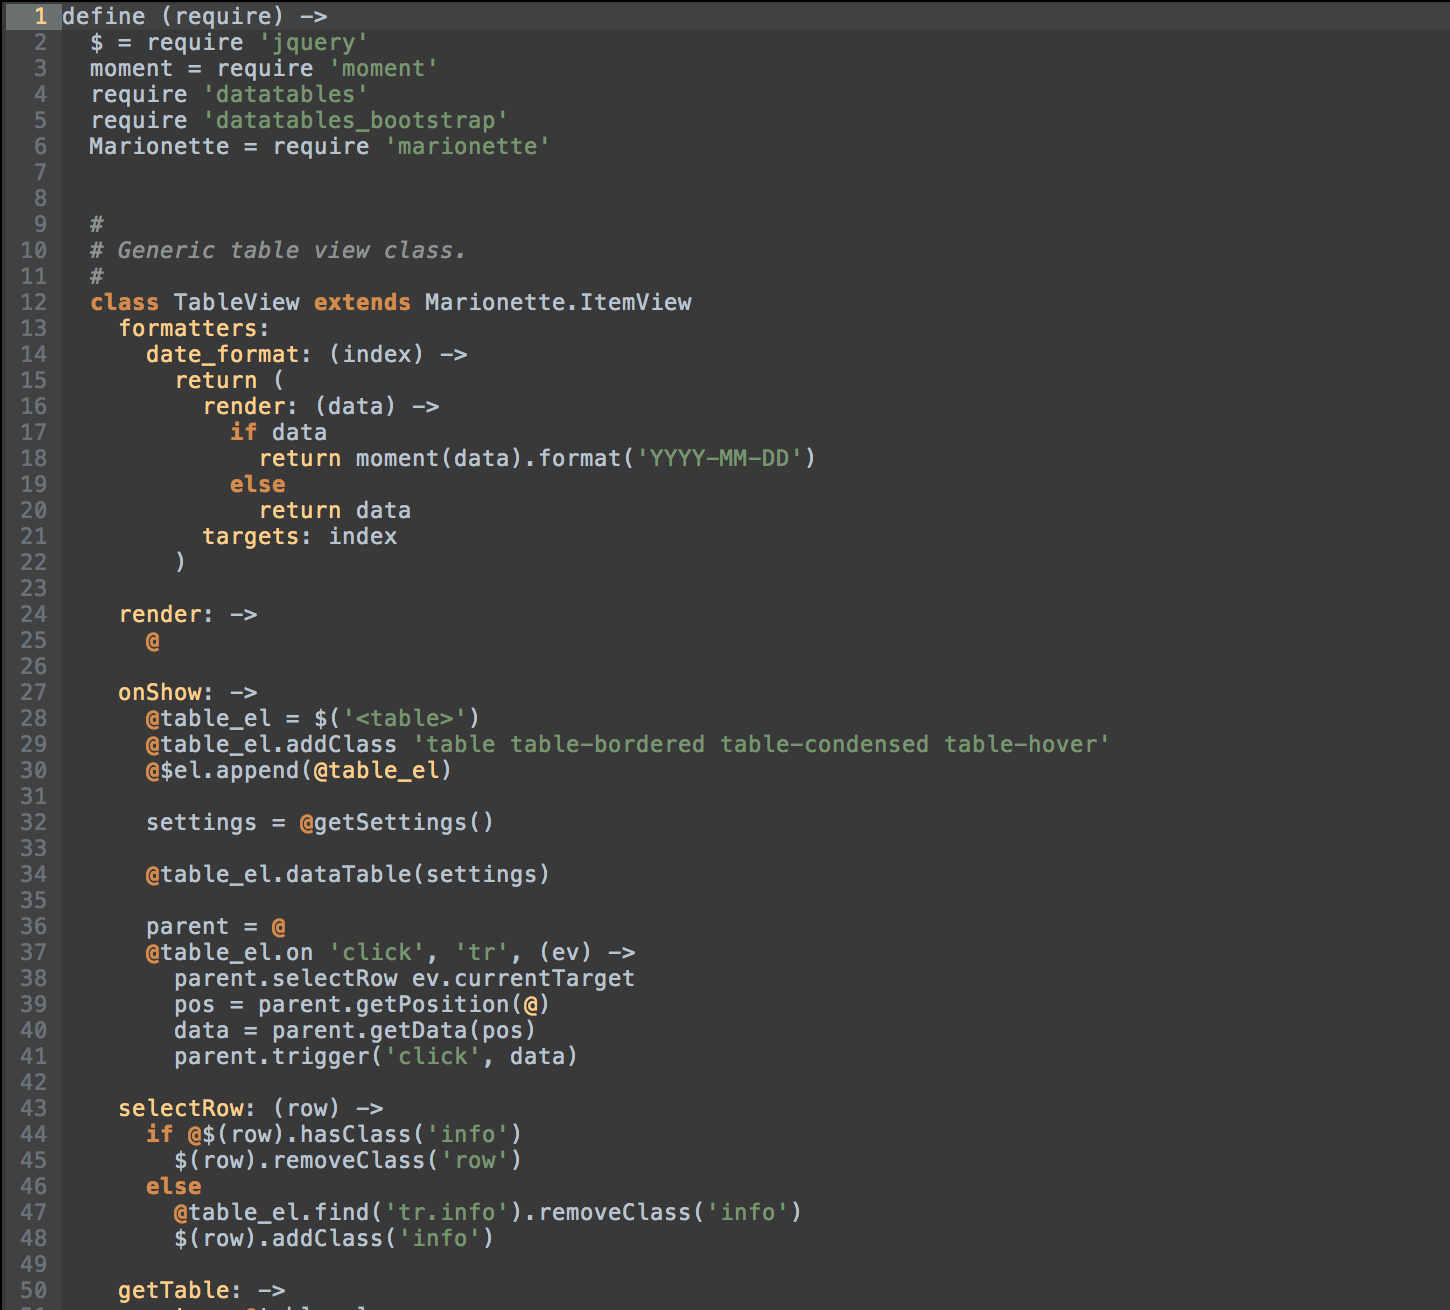
Task: Click the 'selectRow:' method name
Action: pyautogui.click(x=187, y=1108)
